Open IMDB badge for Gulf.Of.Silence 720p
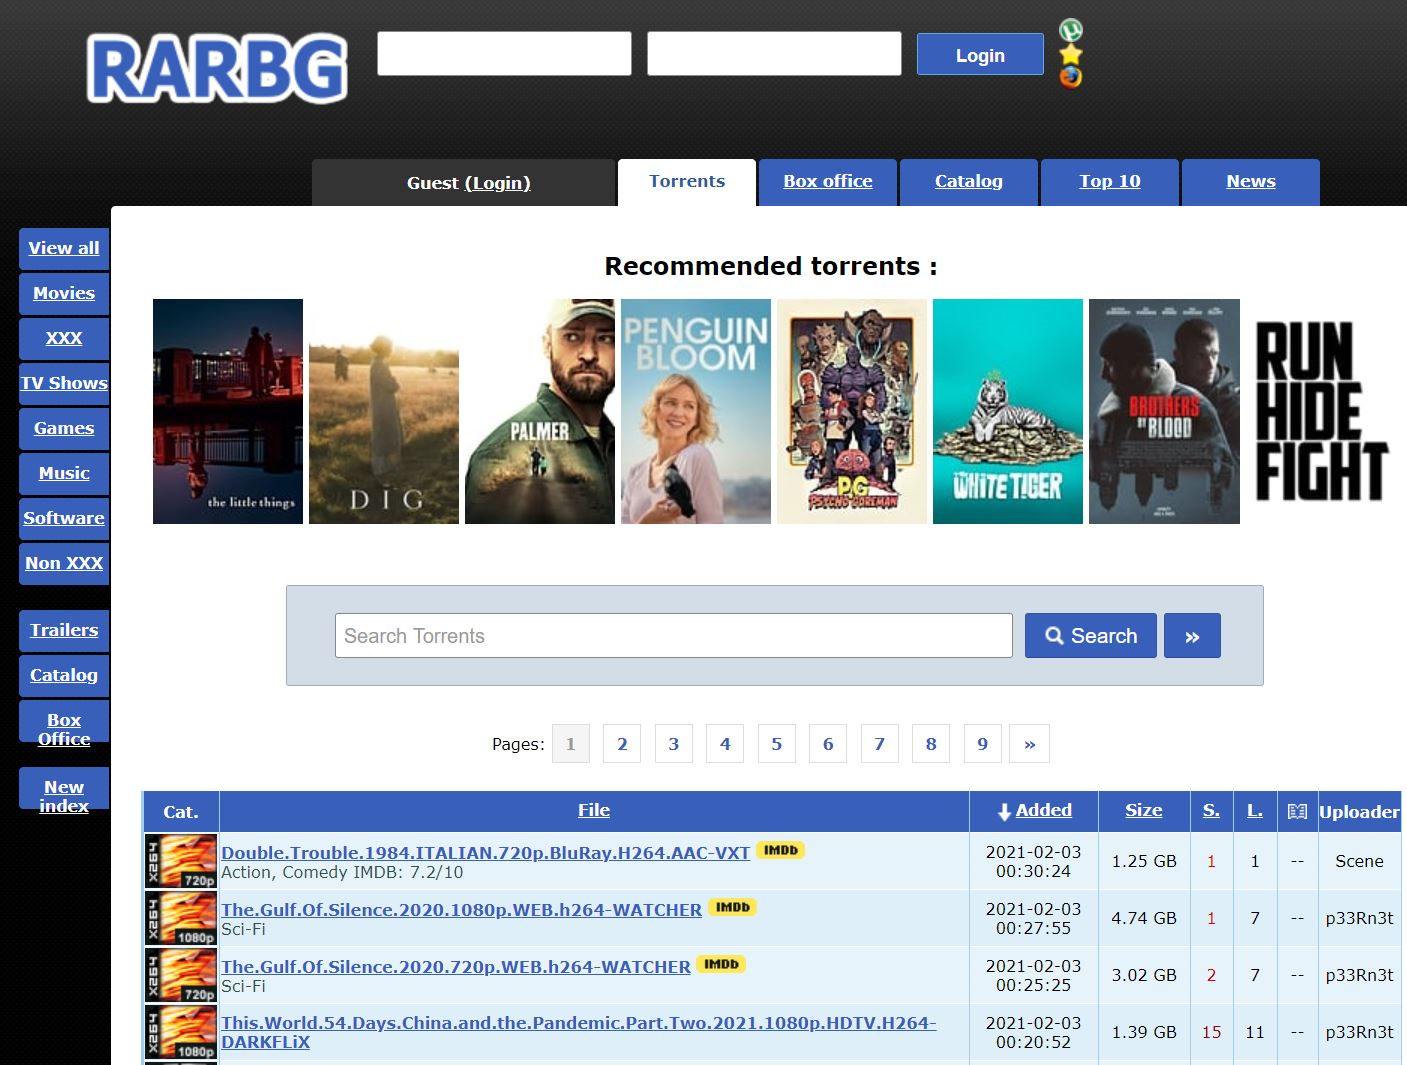The width and height of the screenshot is (1407, 1065). [721, 964]
